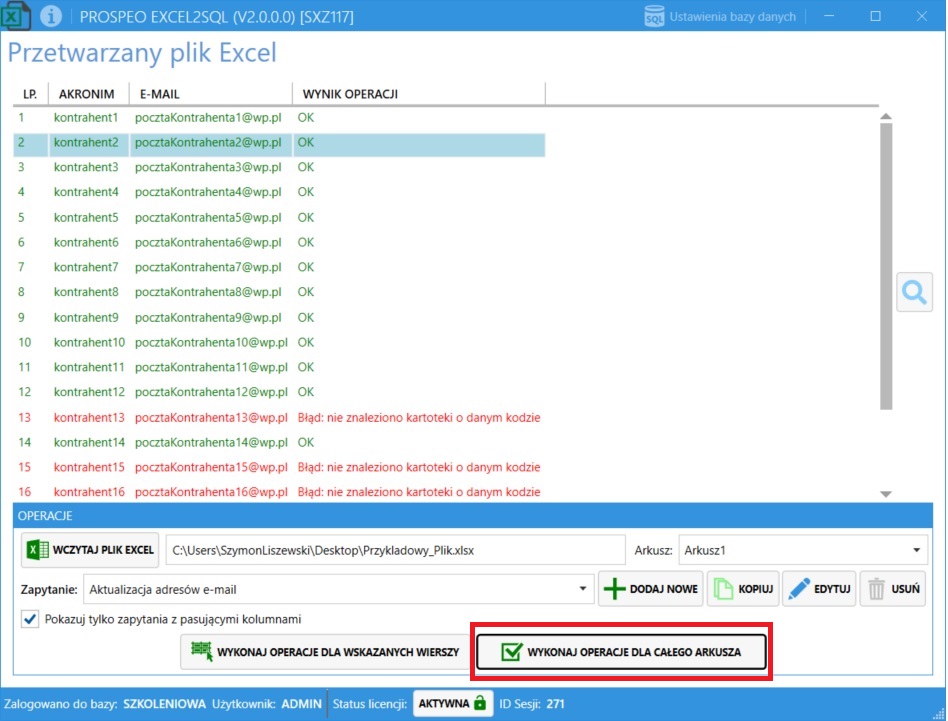Image resolution: width=948 pixels, height=721 pixels.
Task: Click the DODAJ NOWE button
Action: point(651,589)
